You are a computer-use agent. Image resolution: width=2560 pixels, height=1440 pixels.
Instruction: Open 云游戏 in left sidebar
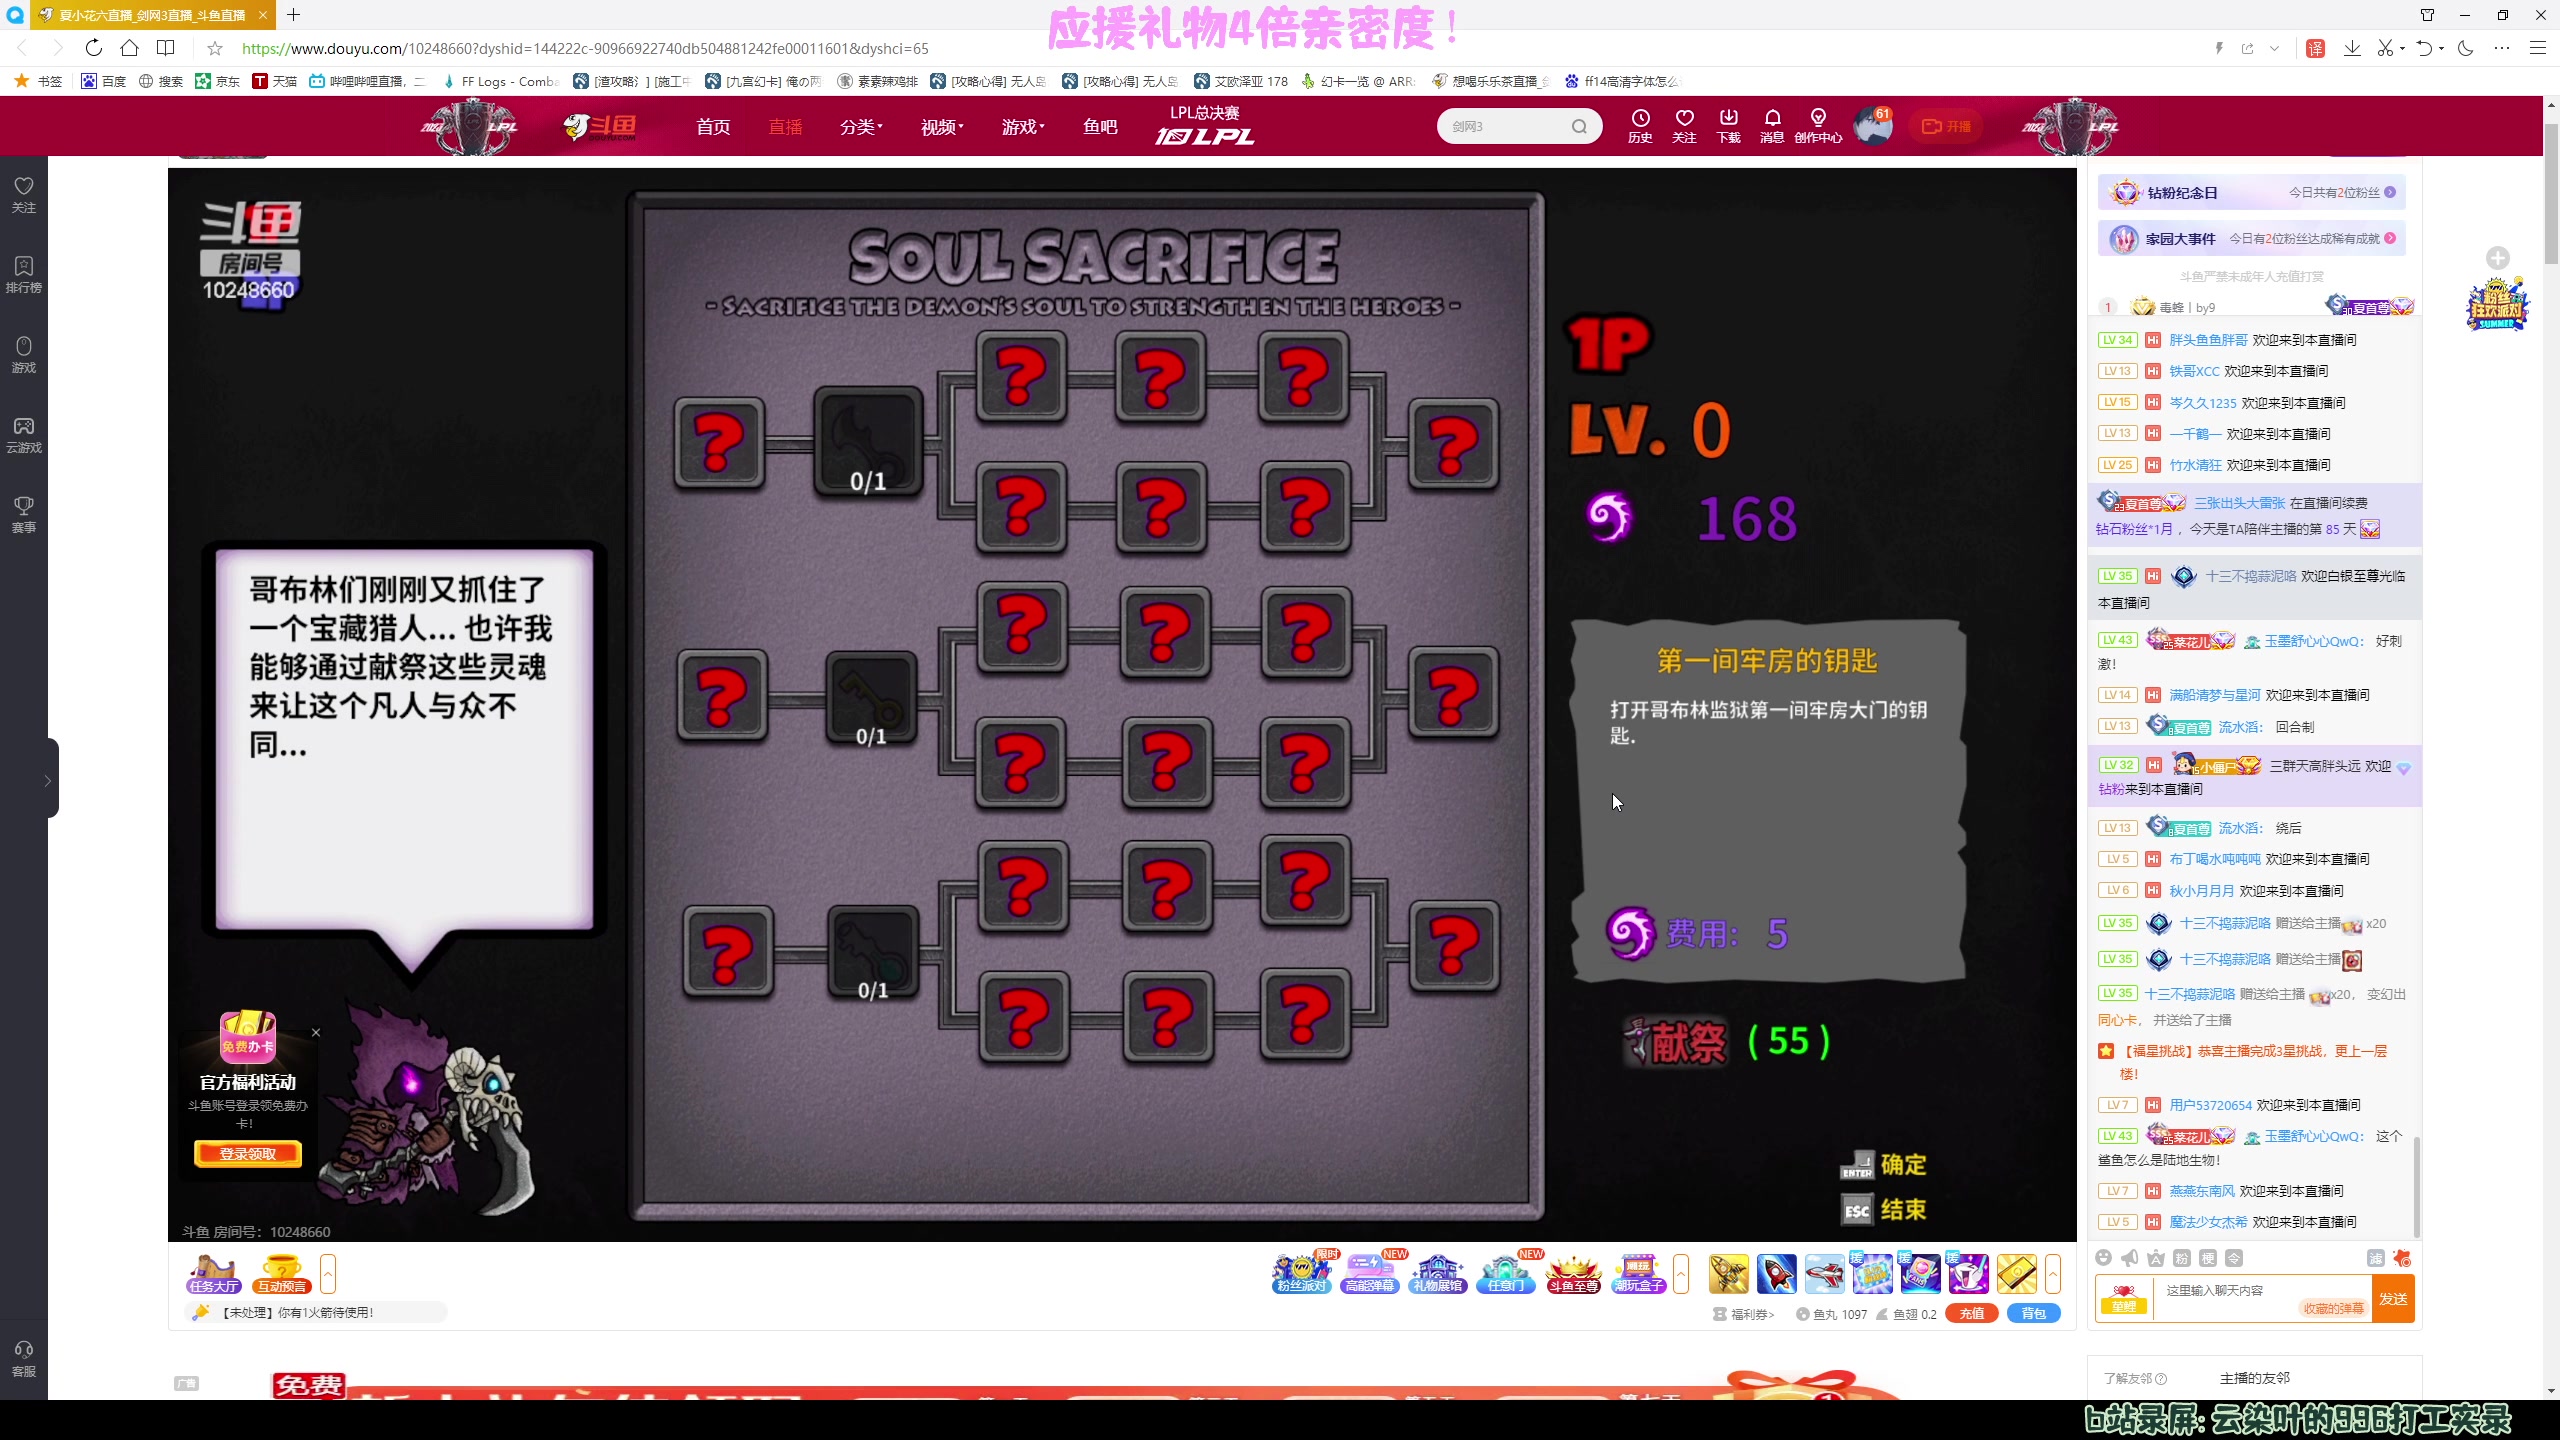click(x=24, y=435)
